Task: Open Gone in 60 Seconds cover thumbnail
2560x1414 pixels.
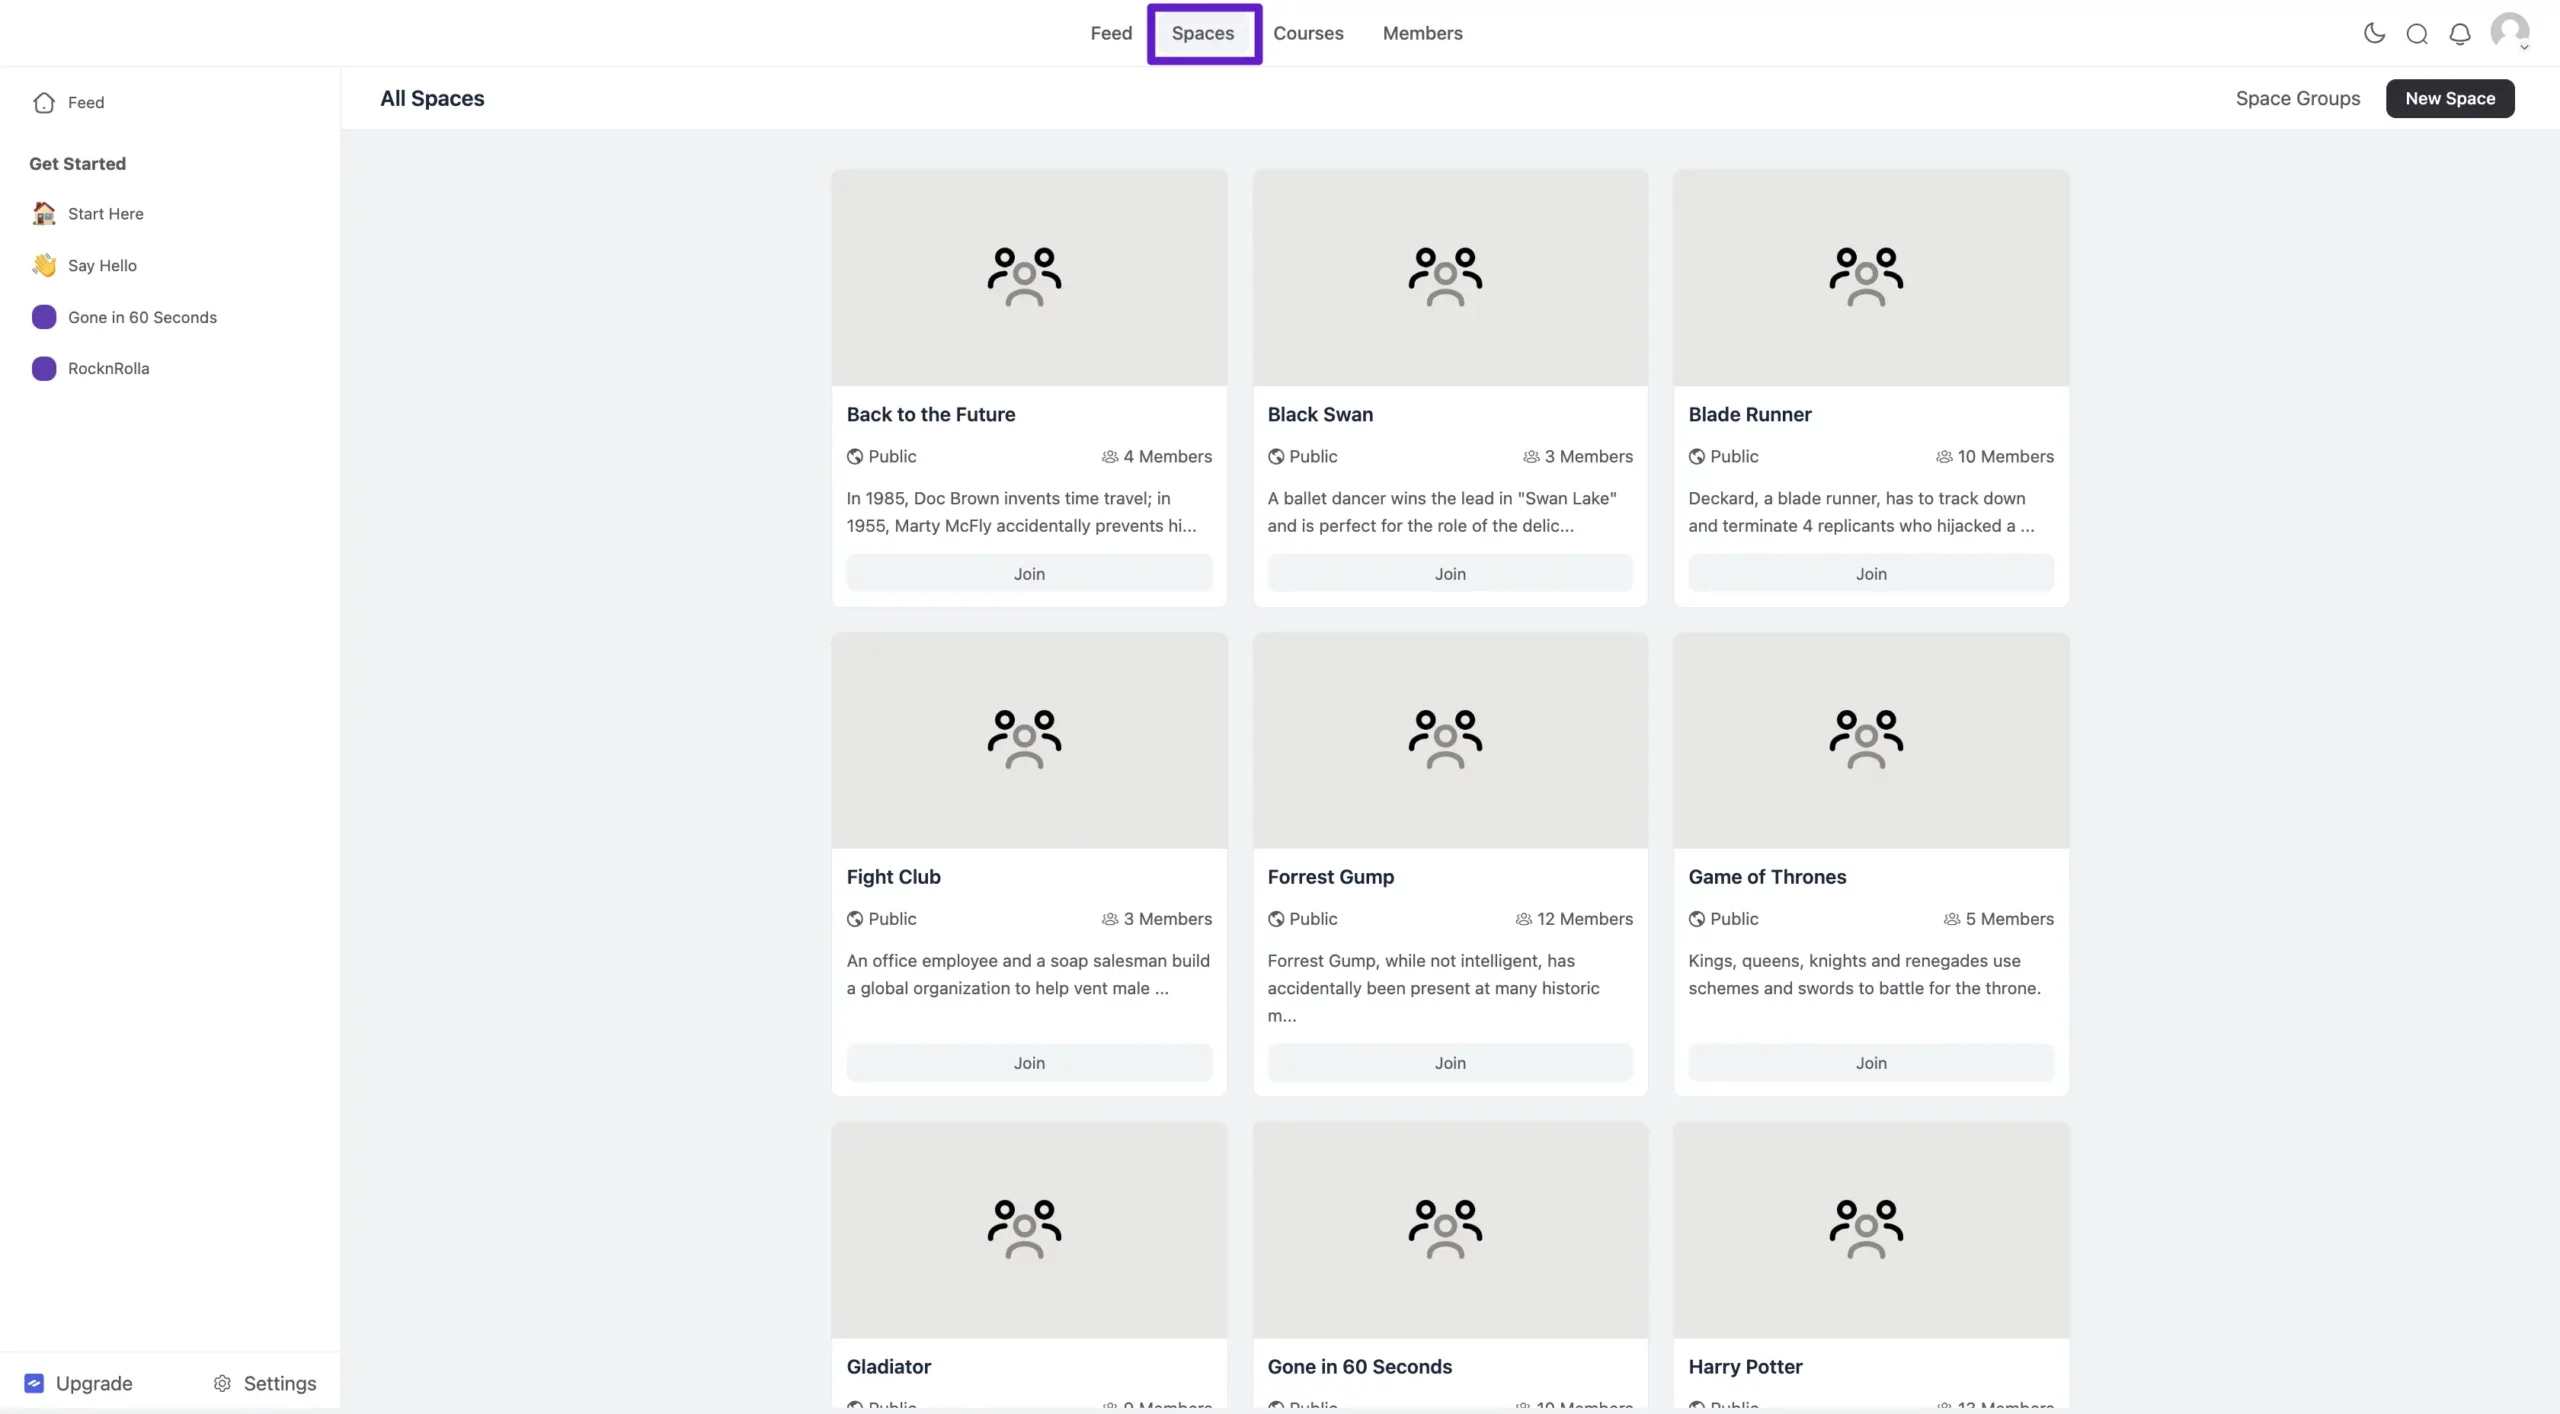Action: pyautogui.click(x=1450, y=1229)
